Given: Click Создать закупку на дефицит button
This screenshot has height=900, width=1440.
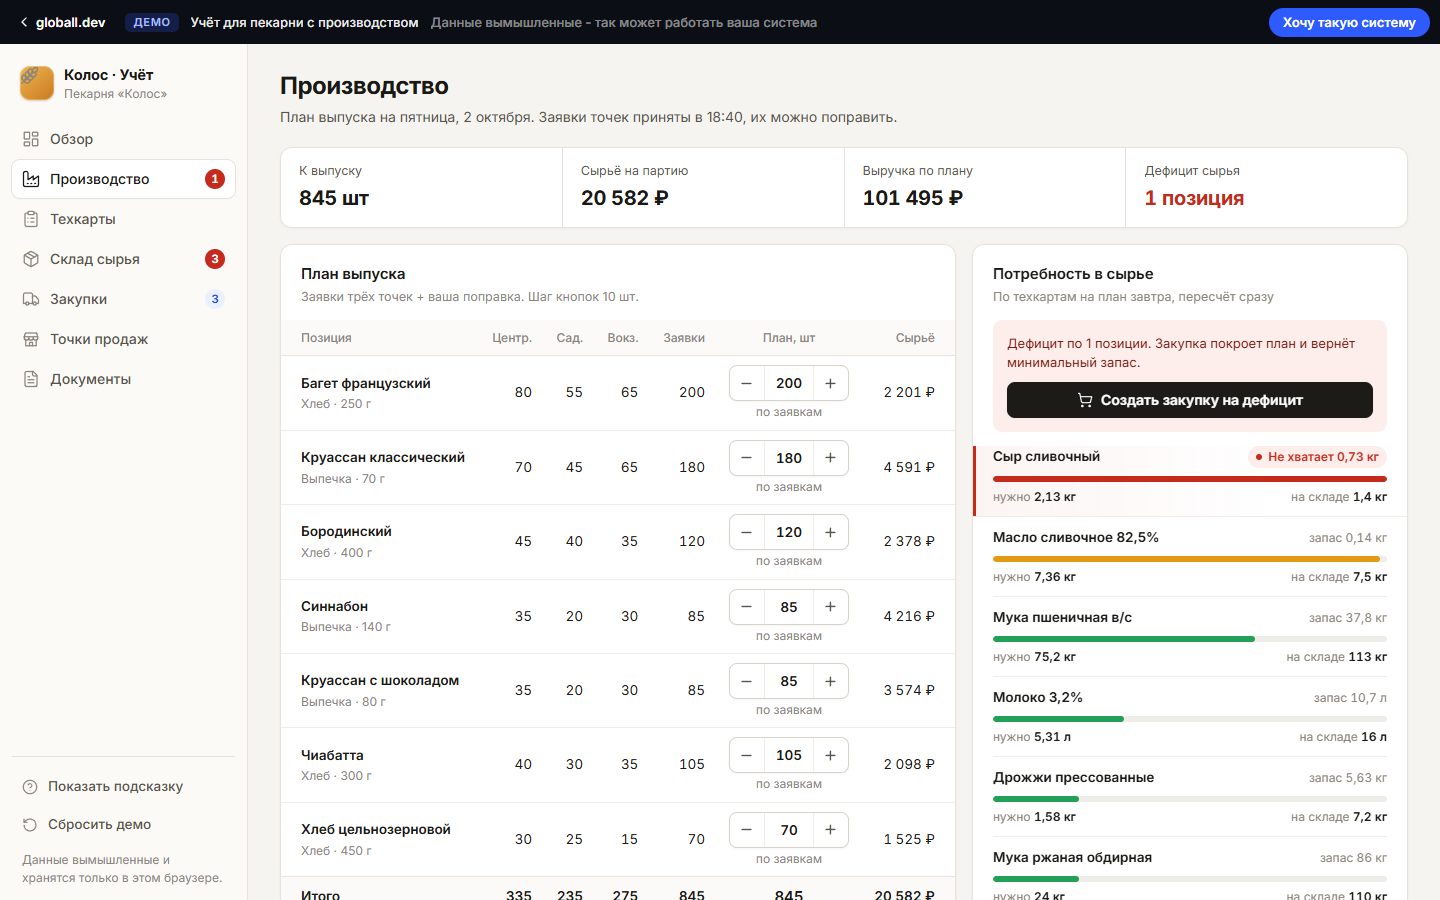Looking at the screenshot, I should [x=1190, y=400].
